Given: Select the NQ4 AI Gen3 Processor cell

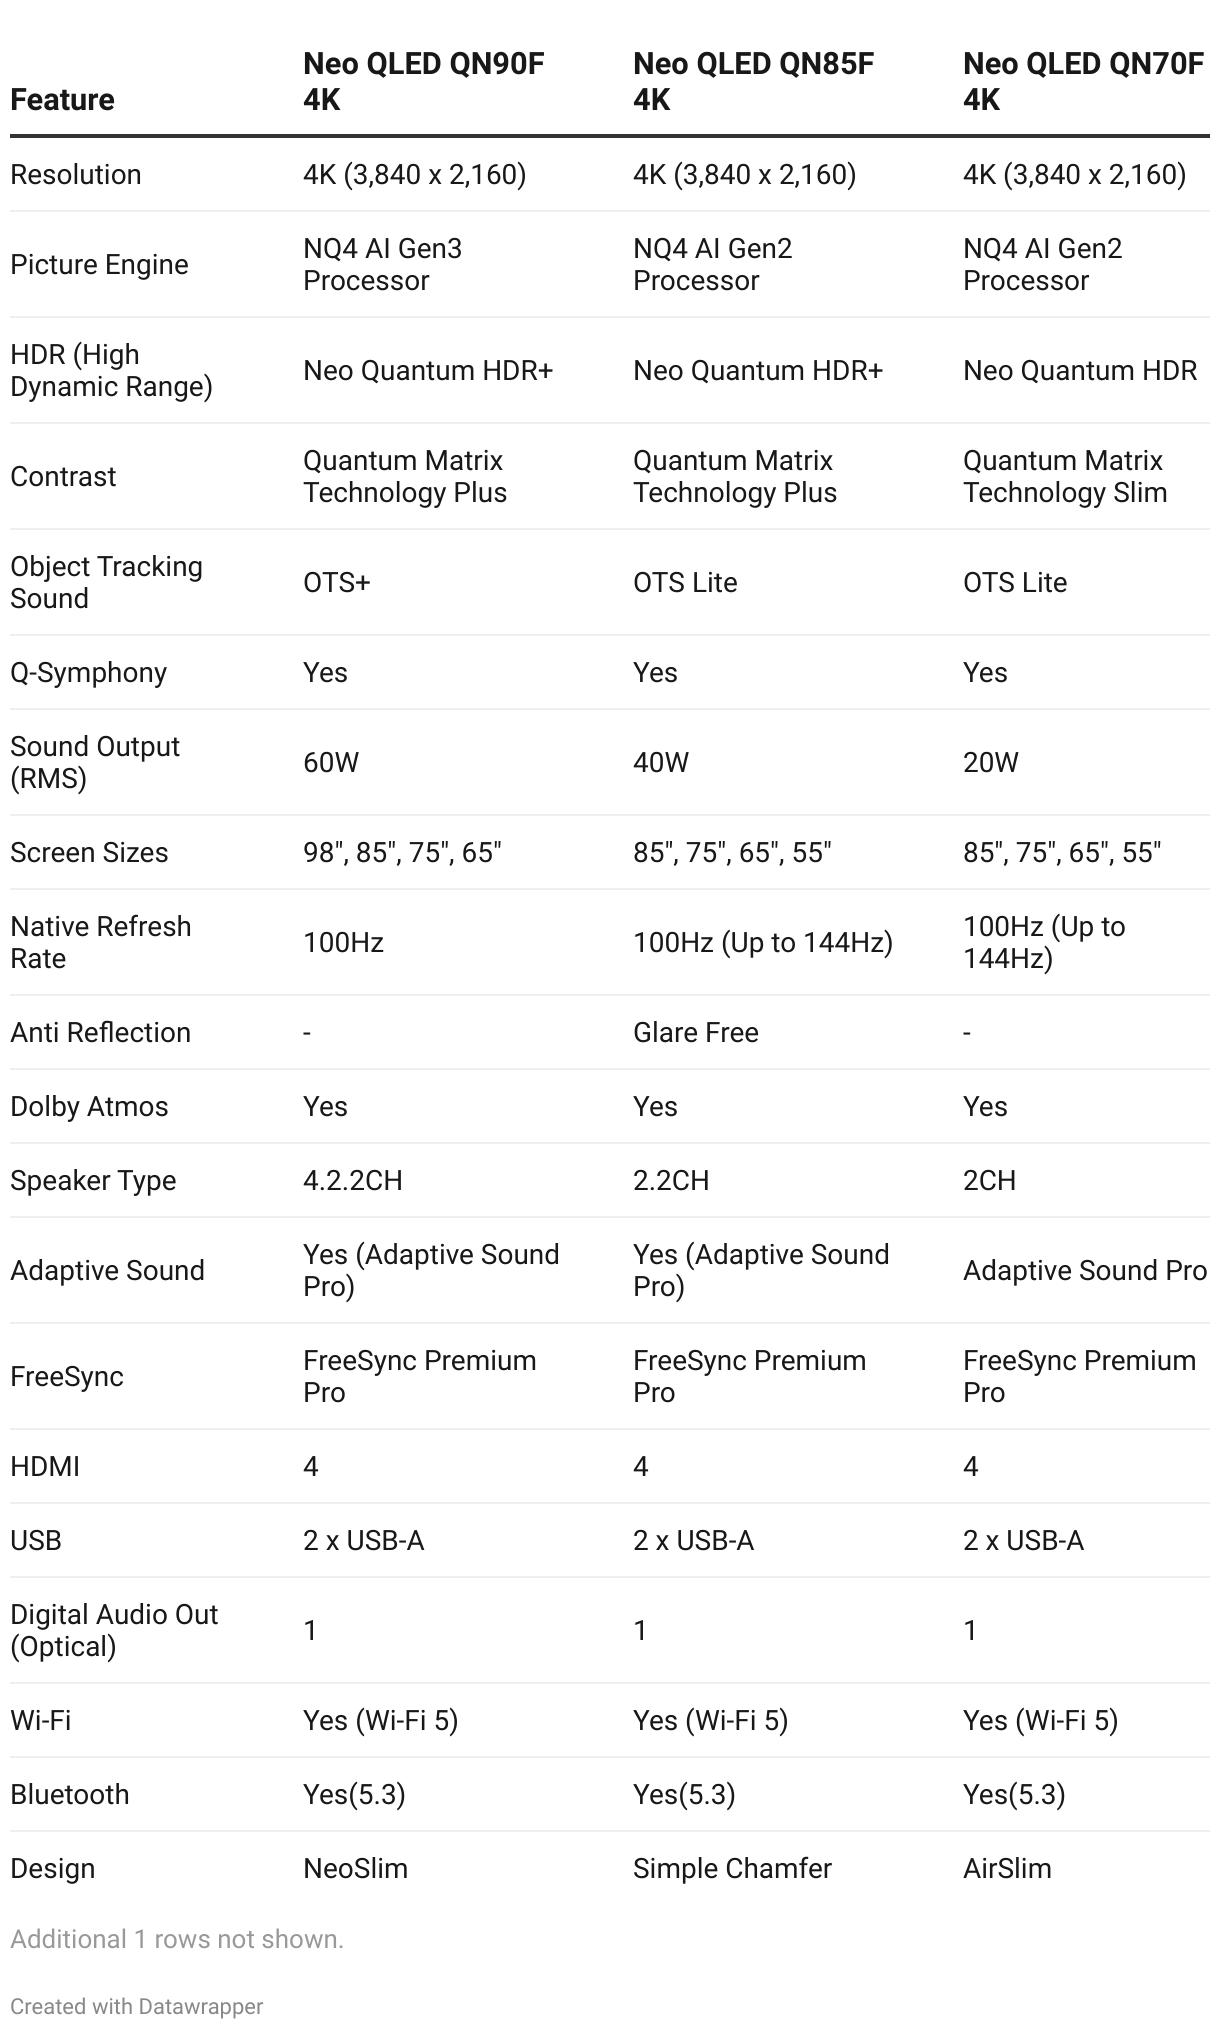Looking at the screenshot, I should point(383,264).
